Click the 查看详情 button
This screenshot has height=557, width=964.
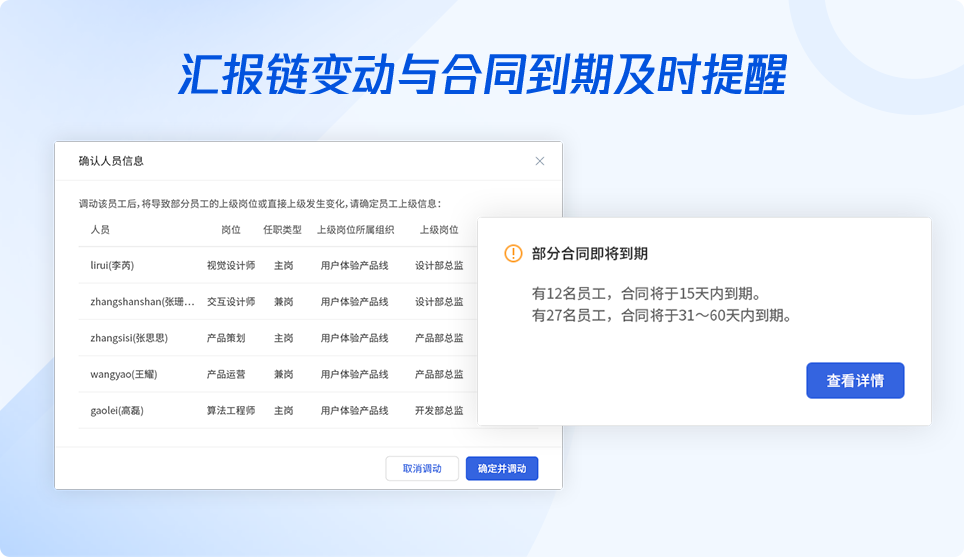[855, 381]
